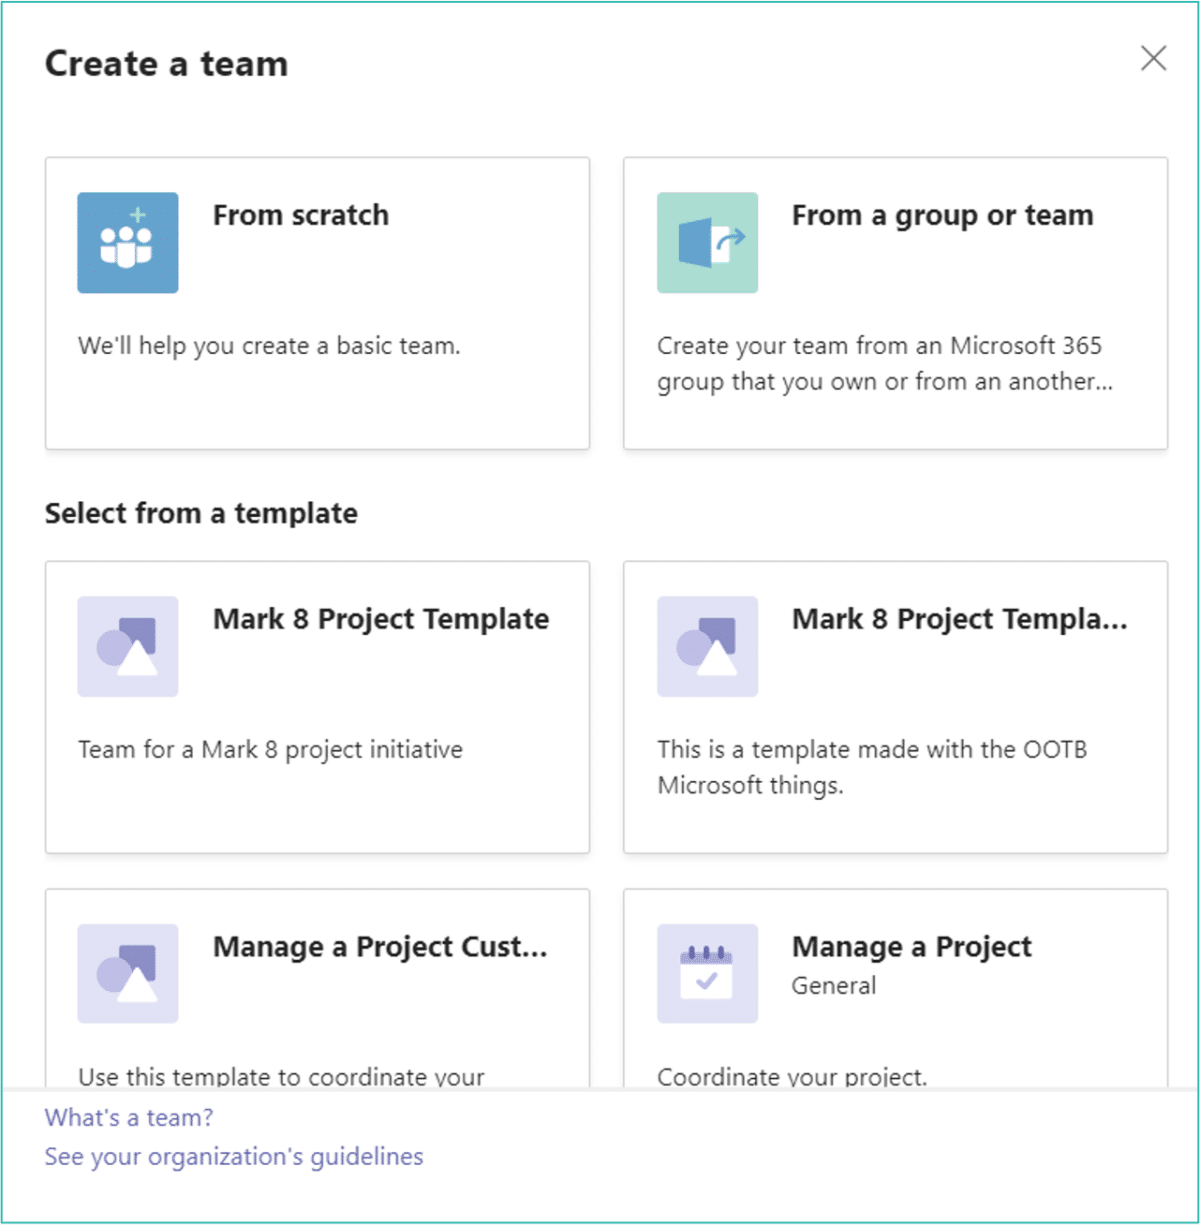The image size is (1200, 1225).
Task: Open the What's a team? link
Action: point(128,1117)
